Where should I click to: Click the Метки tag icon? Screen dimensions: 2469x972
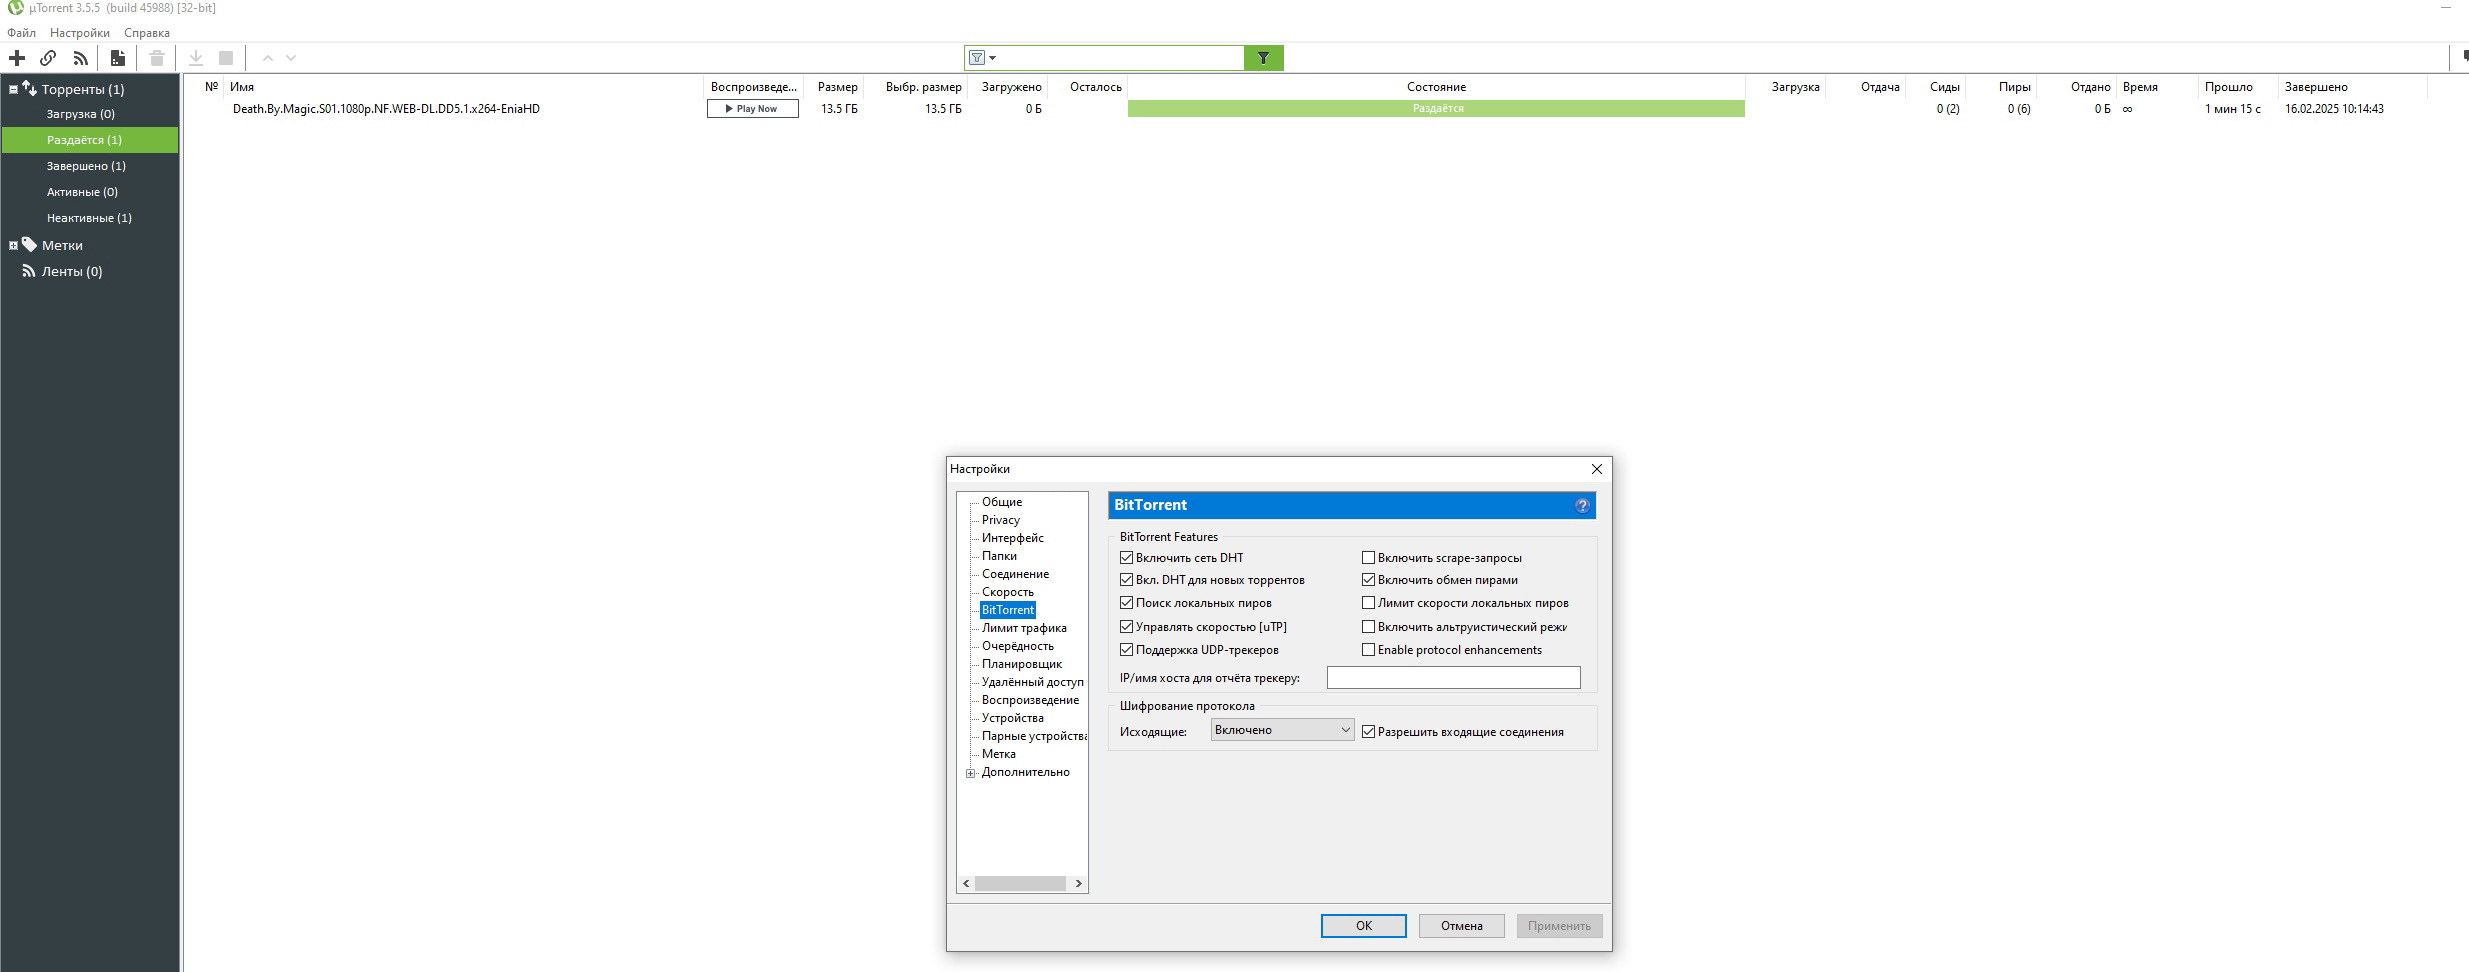(30, 245)
